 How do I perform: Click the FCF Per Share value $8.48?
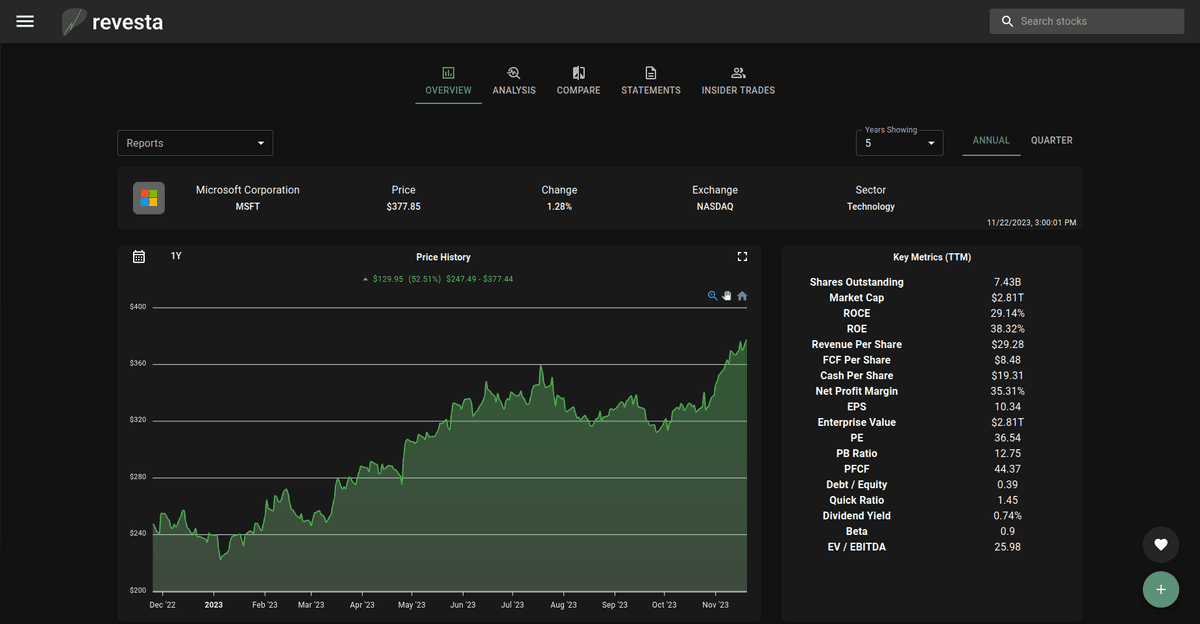point(1007,360)
